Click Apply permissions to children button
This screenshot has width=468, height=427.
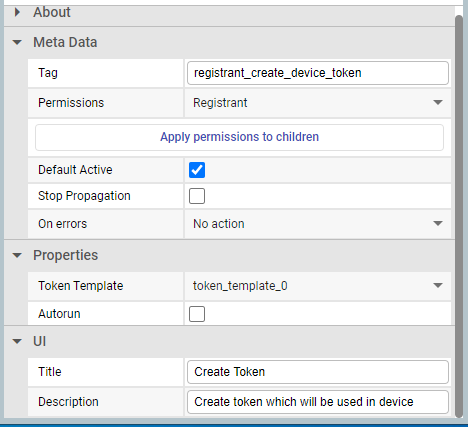pos(239,137)
